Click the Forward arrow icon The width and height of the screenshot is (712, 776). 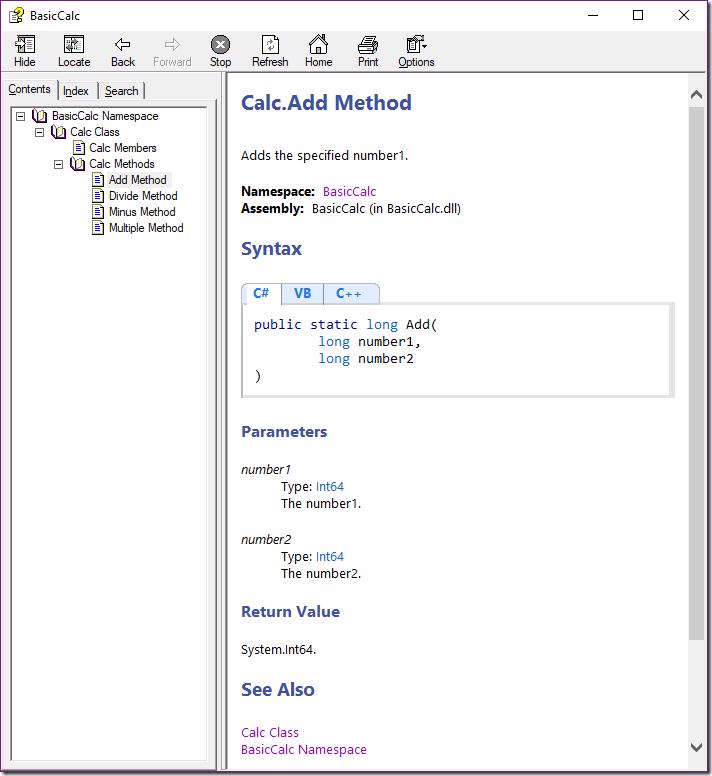(x=172, y=45)
